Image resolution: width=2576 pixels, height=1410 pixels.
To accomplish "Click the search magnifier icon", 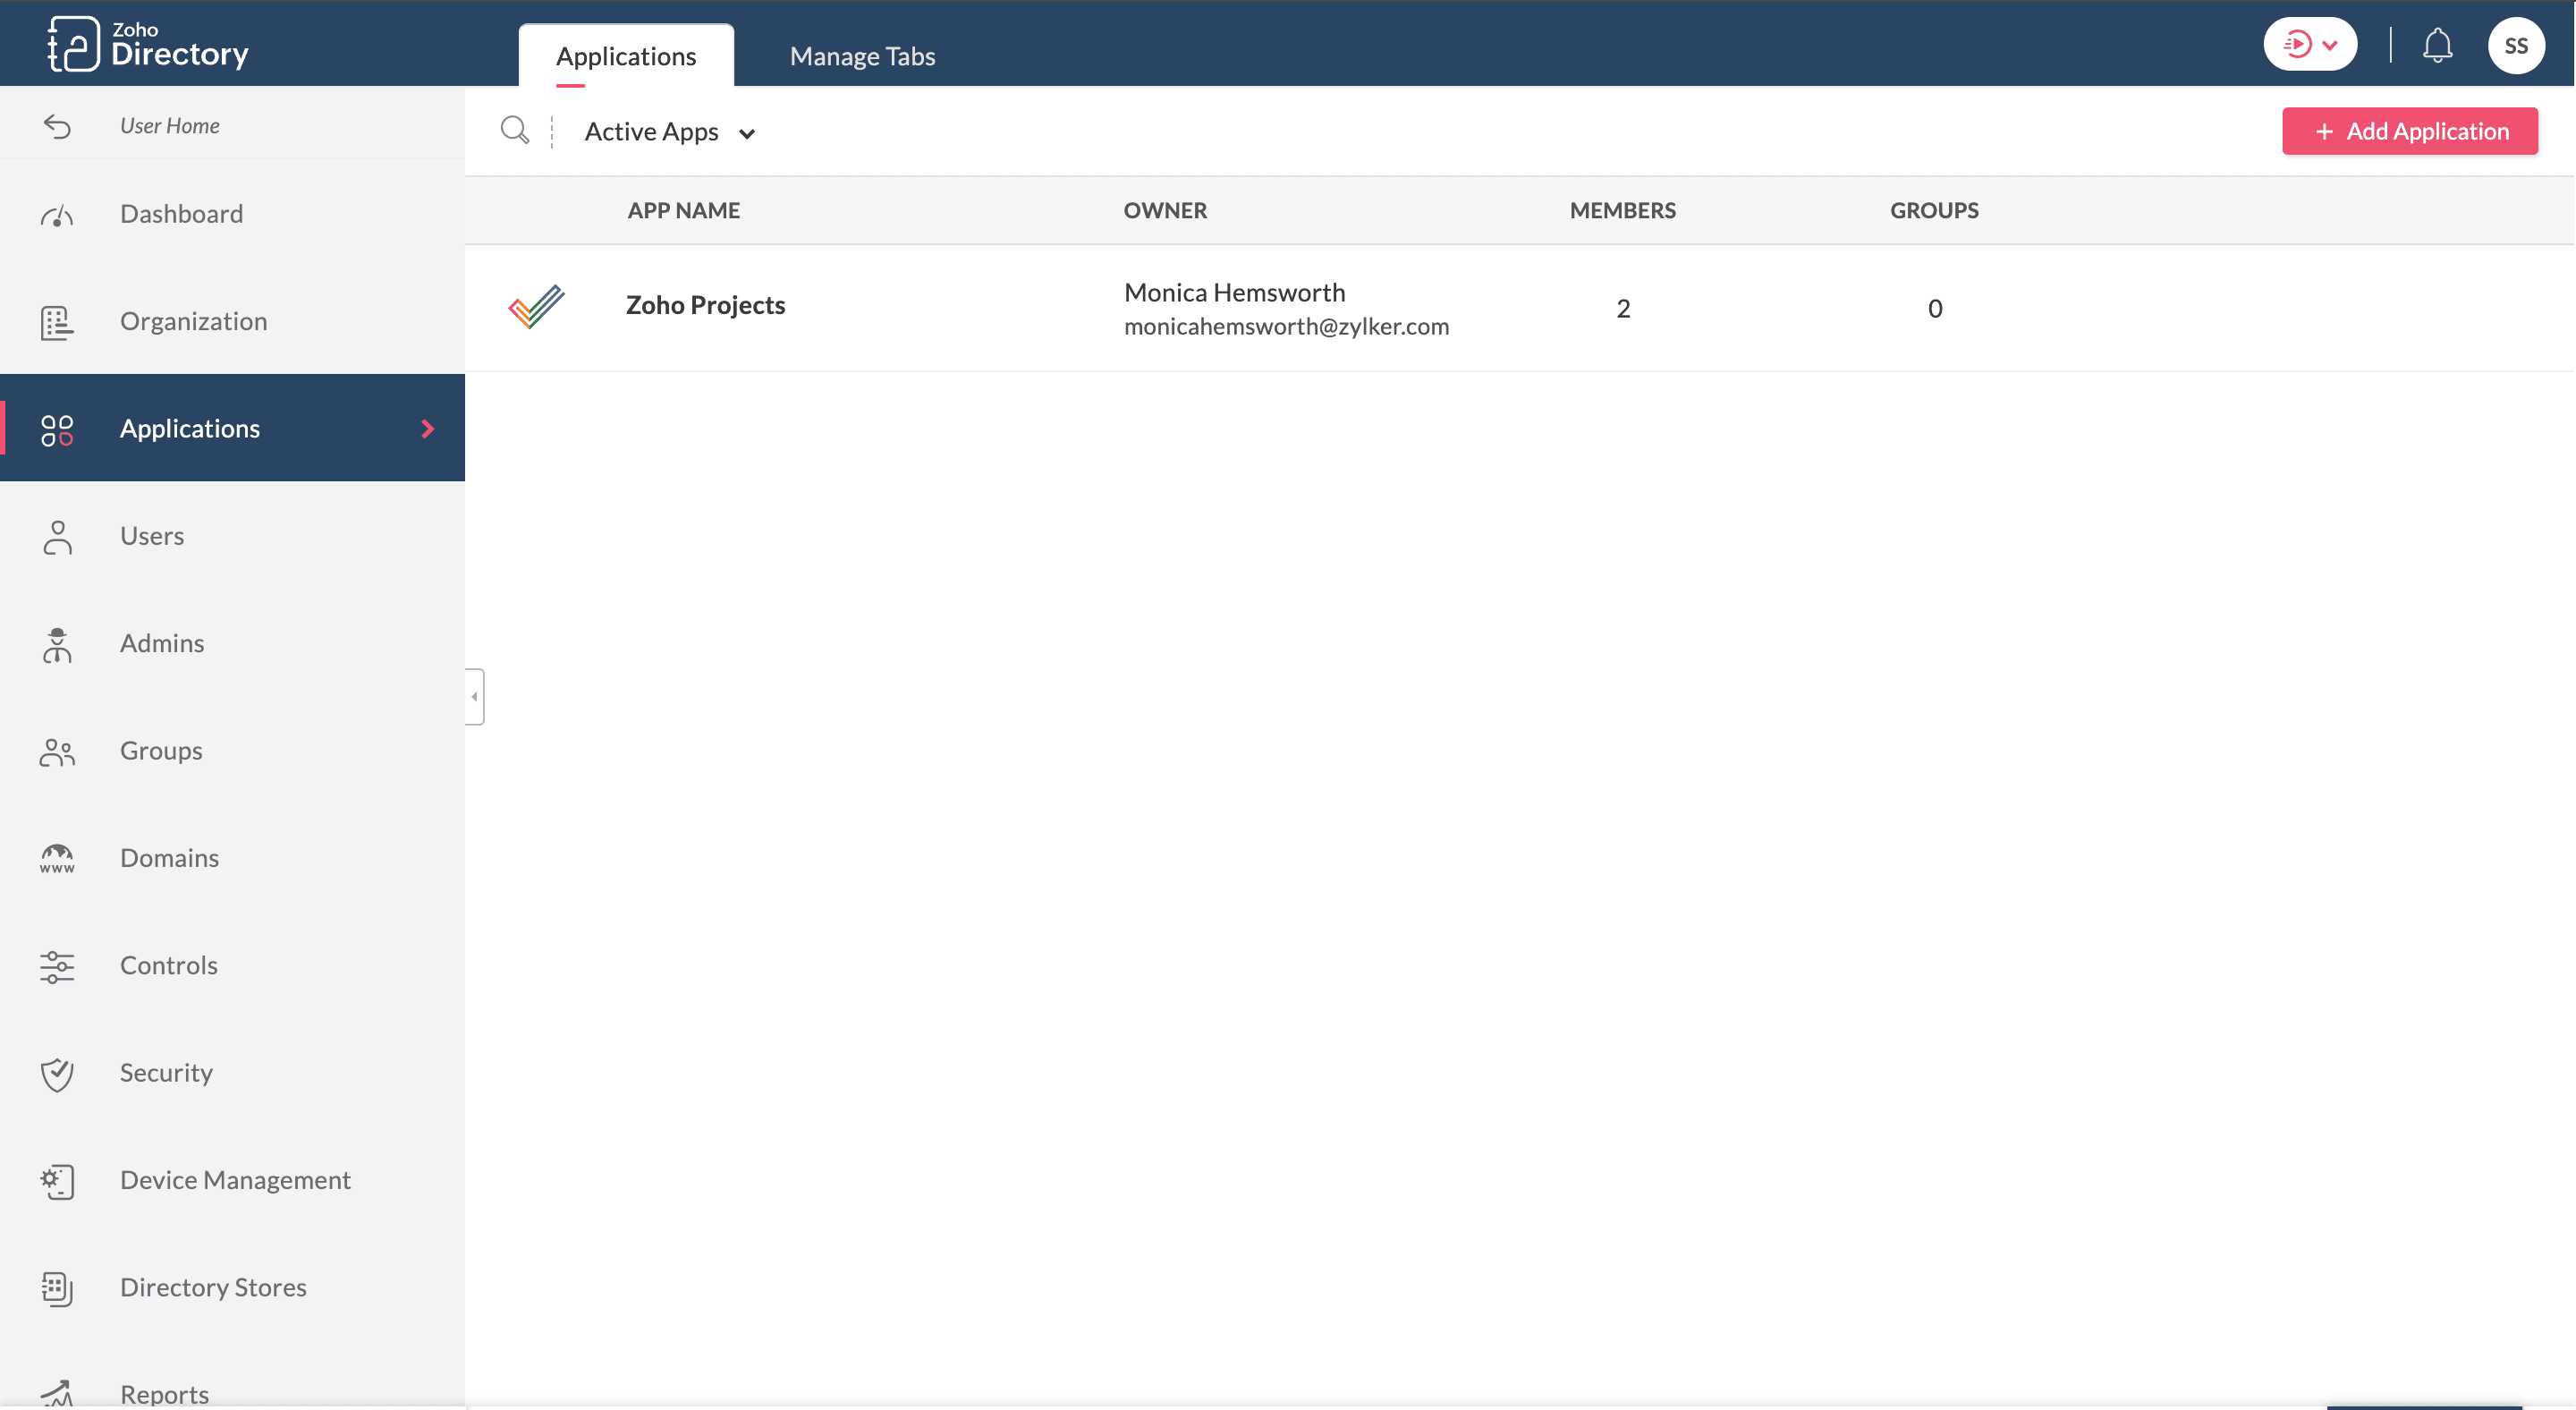I will pyautogui.click(x=514, y=131).
